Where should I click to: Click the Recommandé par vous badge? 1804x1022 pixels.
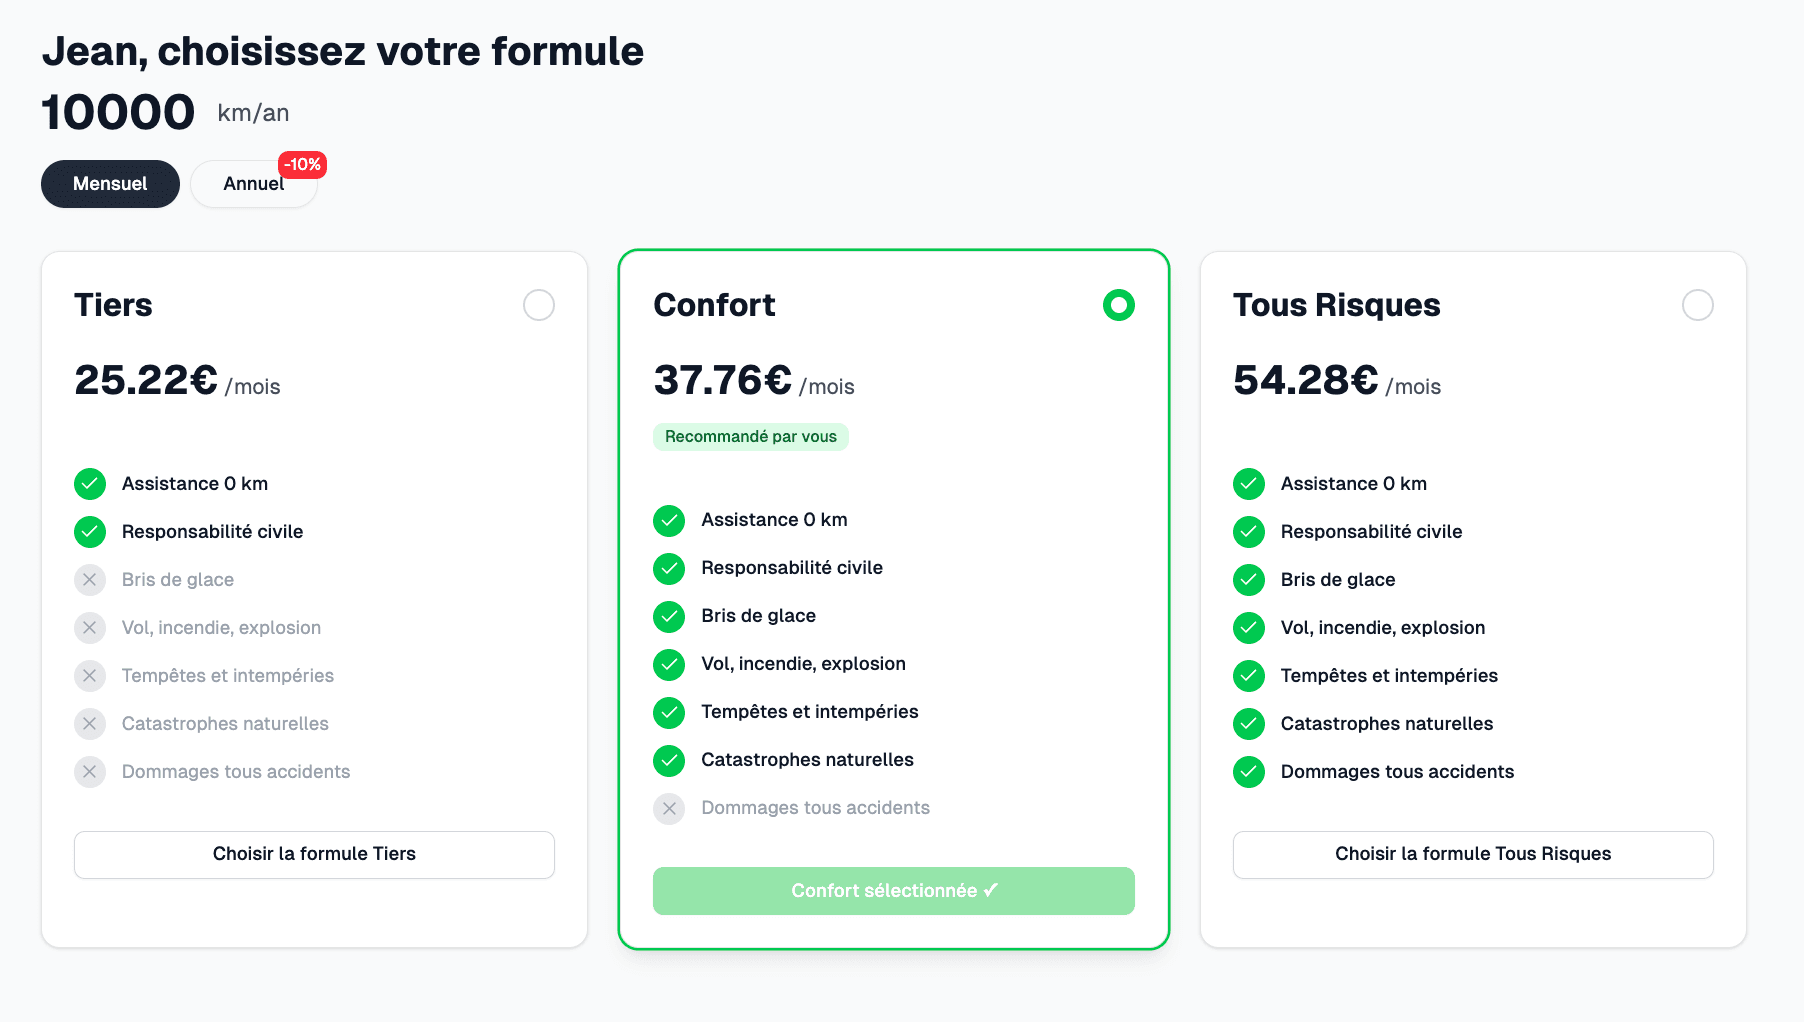750,436
